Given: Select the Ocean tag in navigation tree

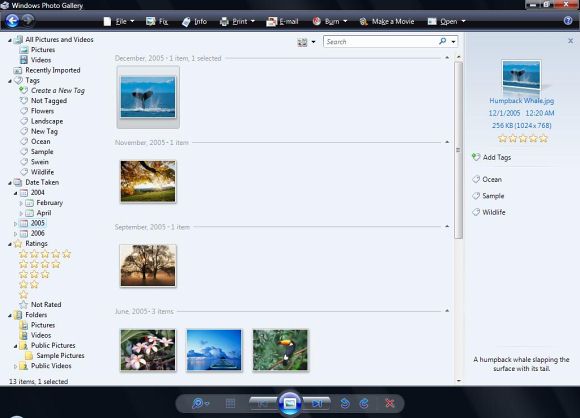Looking at the screenshot, I should 40,142.
